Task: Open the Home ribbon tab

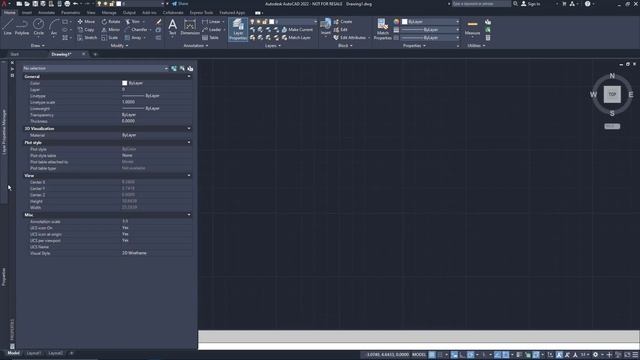Action: pos(9,13)
